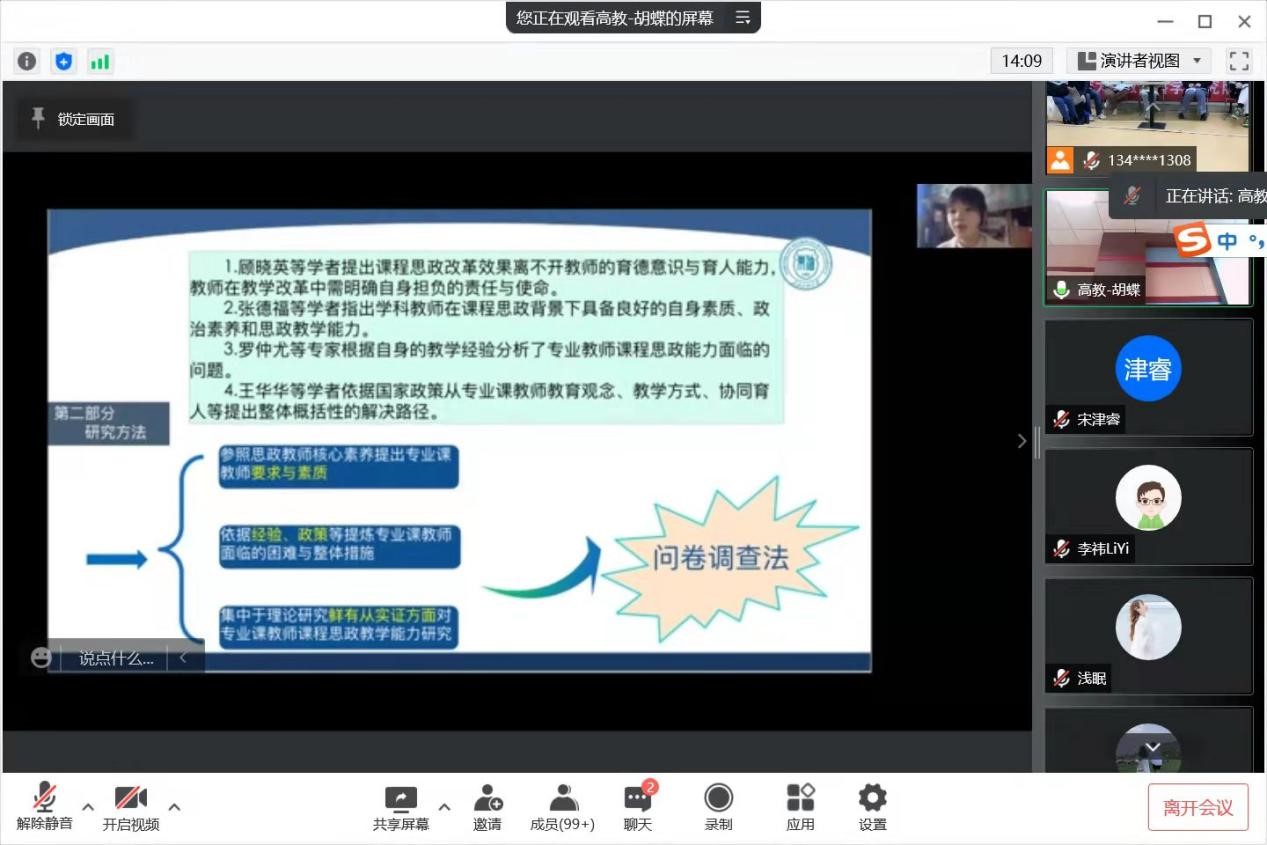Expand the audio options arrow beside microphone
The width and height of the screenshot is (1267, 845).
tap(88, 807)
